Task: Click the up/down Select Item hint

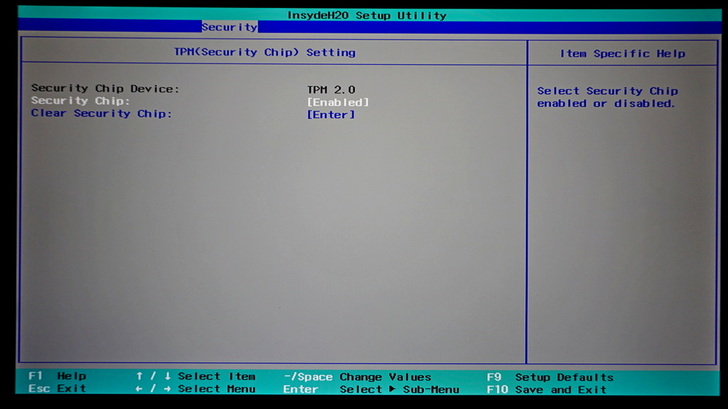Action: (x=195, y=376)
